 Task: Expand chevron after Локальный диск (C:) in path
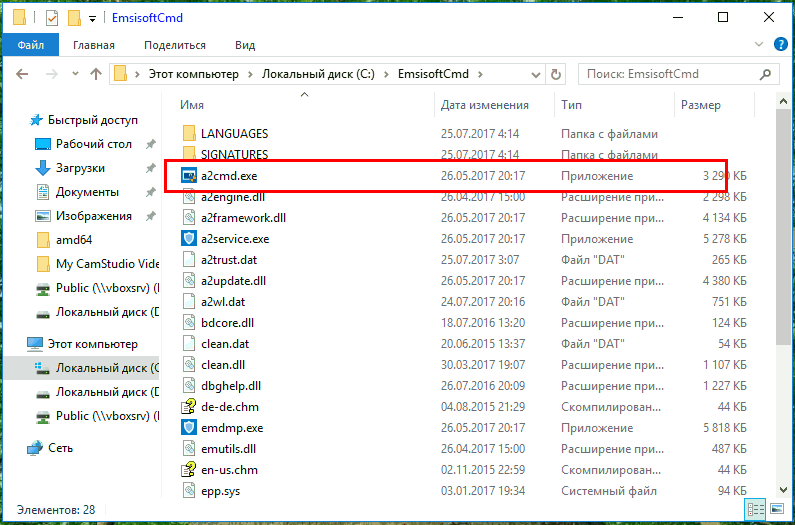(x=386, y=75)
